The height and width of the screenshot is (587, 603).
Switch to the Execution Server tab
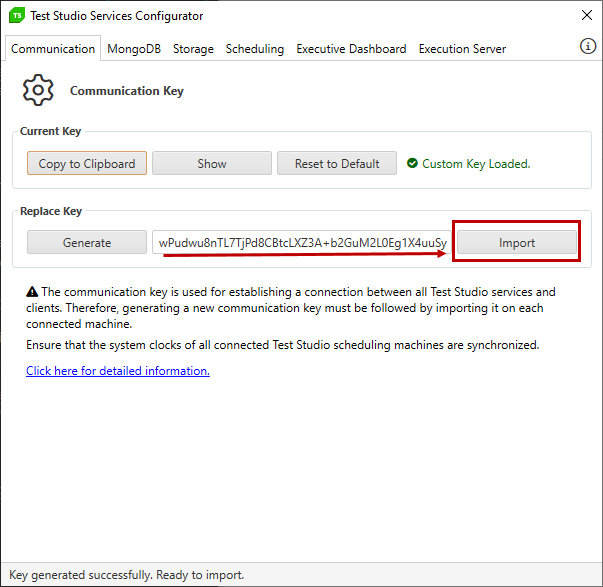pyautogui.click(x=462, y=49)
